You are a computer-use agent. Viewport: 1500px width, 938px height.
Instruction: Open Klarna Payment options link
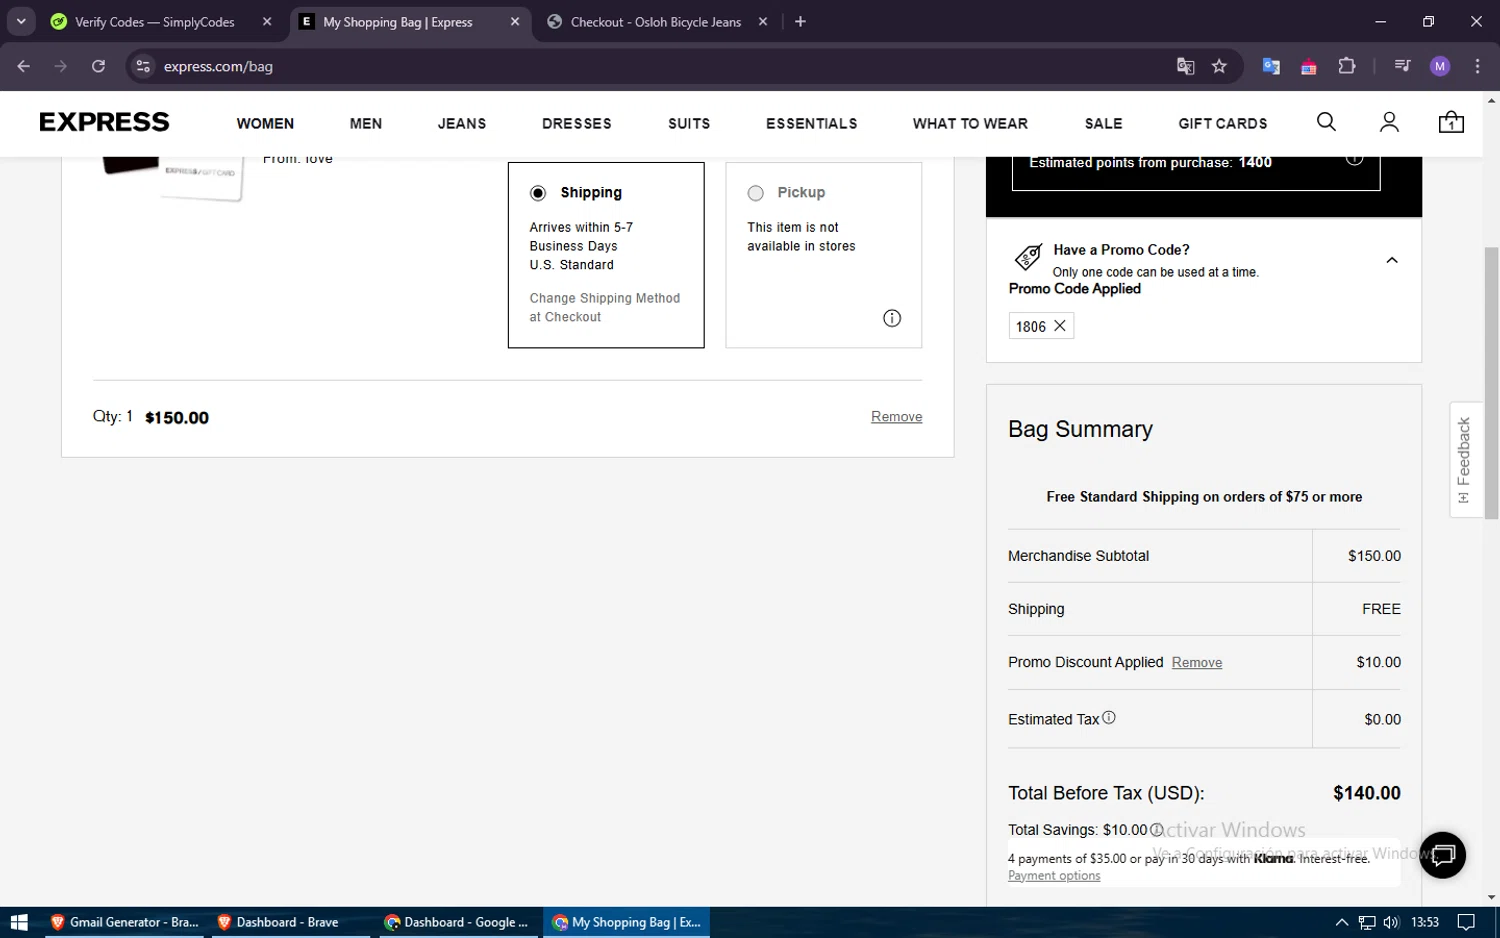tap(1054, 876)
